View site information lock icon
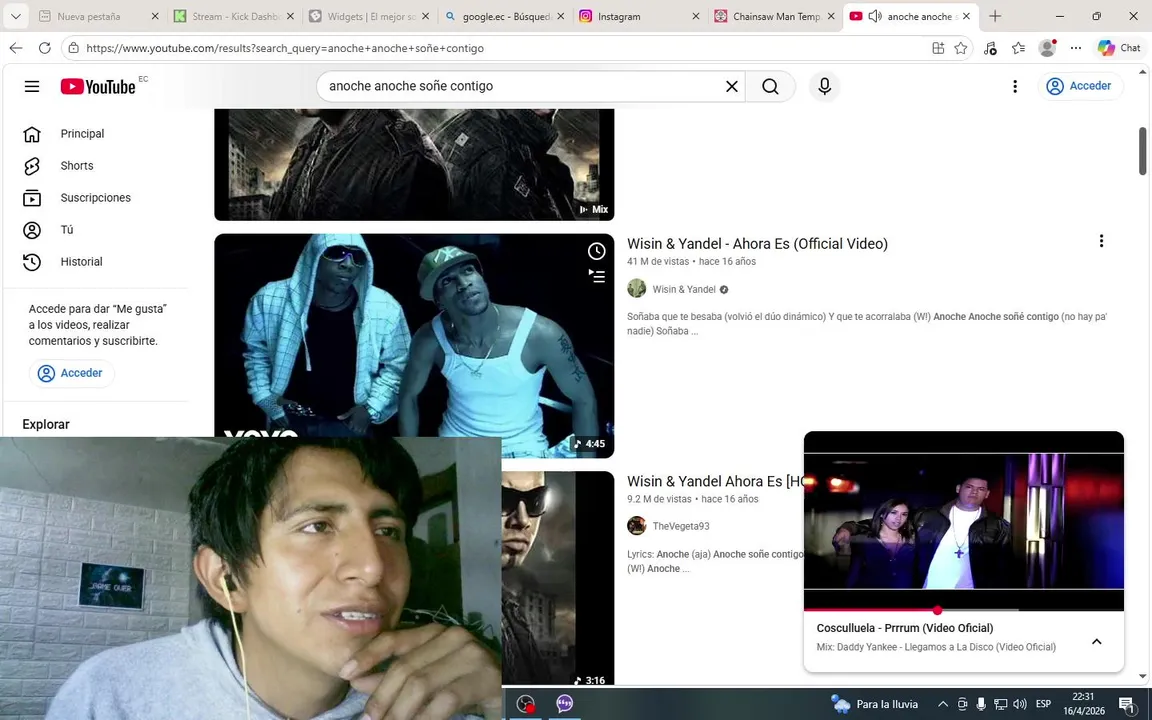The width and height of the screenshot is (1152, 720). pos(73,48)
